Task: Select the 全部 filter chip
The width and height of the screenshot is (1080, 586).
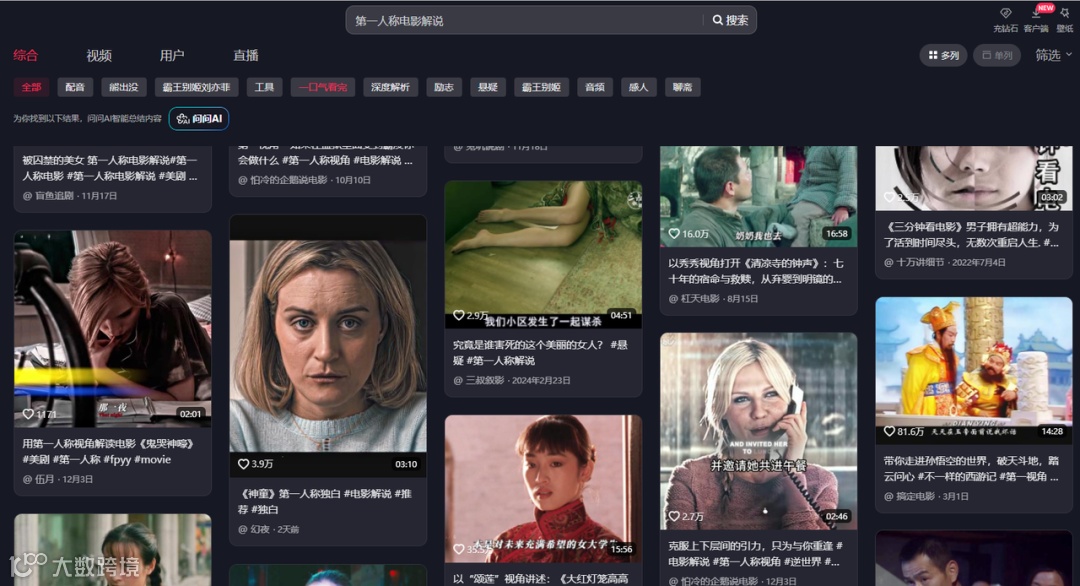Action: coord(31,87)
